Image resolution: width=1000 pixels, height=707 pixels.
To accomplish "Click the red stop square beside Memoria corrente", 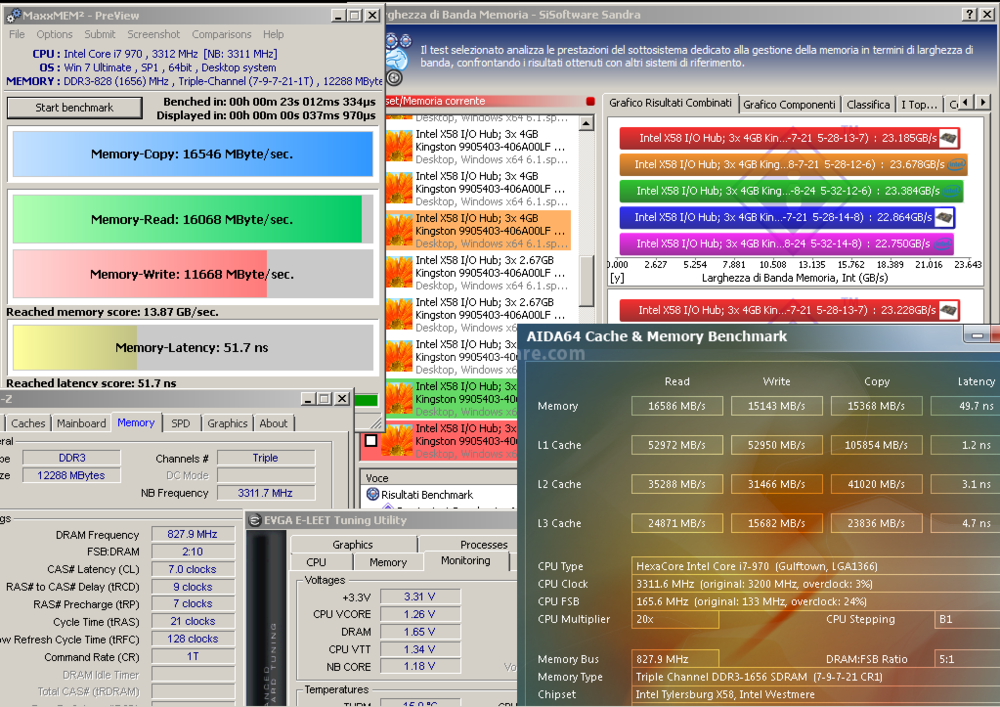I will pyautogui.click(x=590, y=101).
